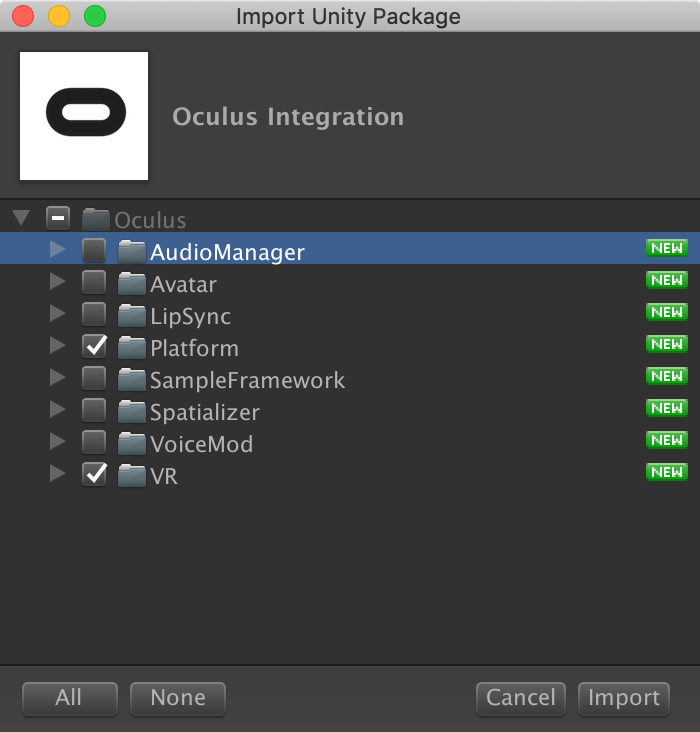The width and height of the screenshot is (700, 732).
Task: Check the SampleFramework checkbox
Action: tap(94, 378)
